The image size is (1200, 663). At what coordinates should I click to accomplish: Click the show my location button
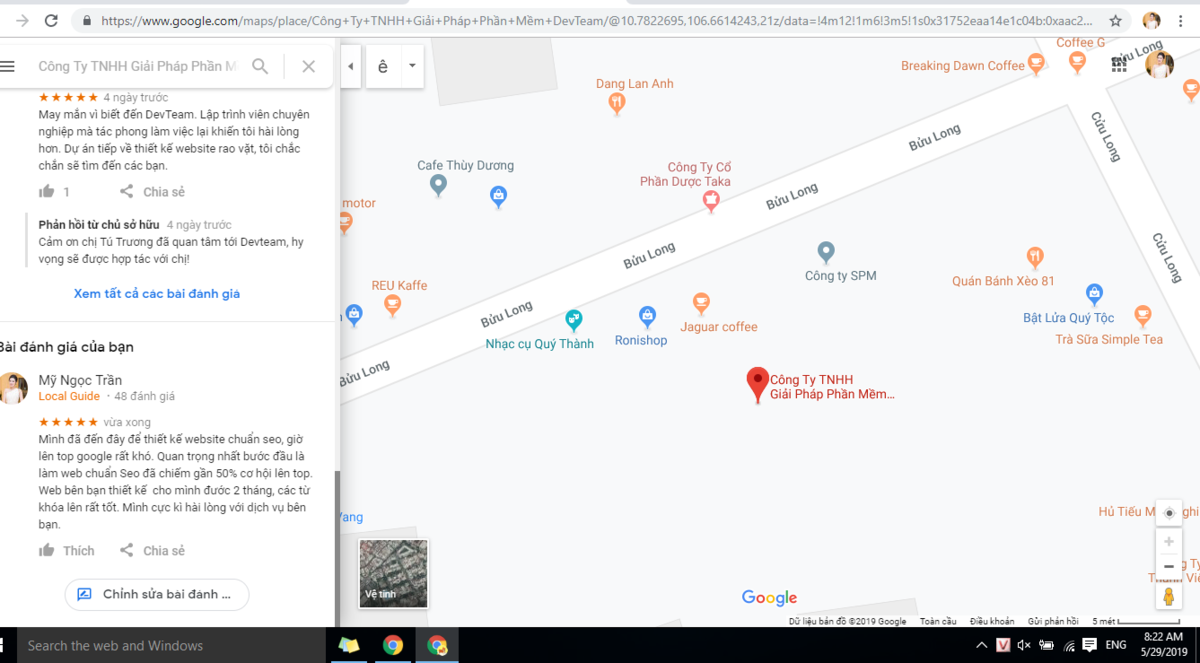pos(1168,513)
